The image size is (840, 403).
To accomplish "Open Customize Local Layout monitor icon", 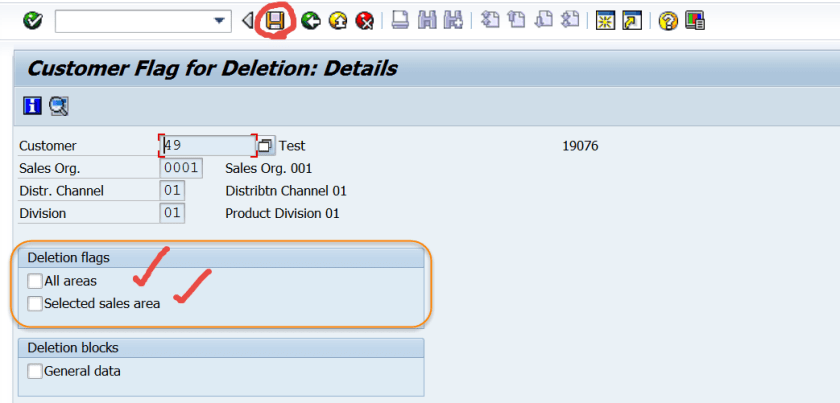I will [x=695, y=21].
